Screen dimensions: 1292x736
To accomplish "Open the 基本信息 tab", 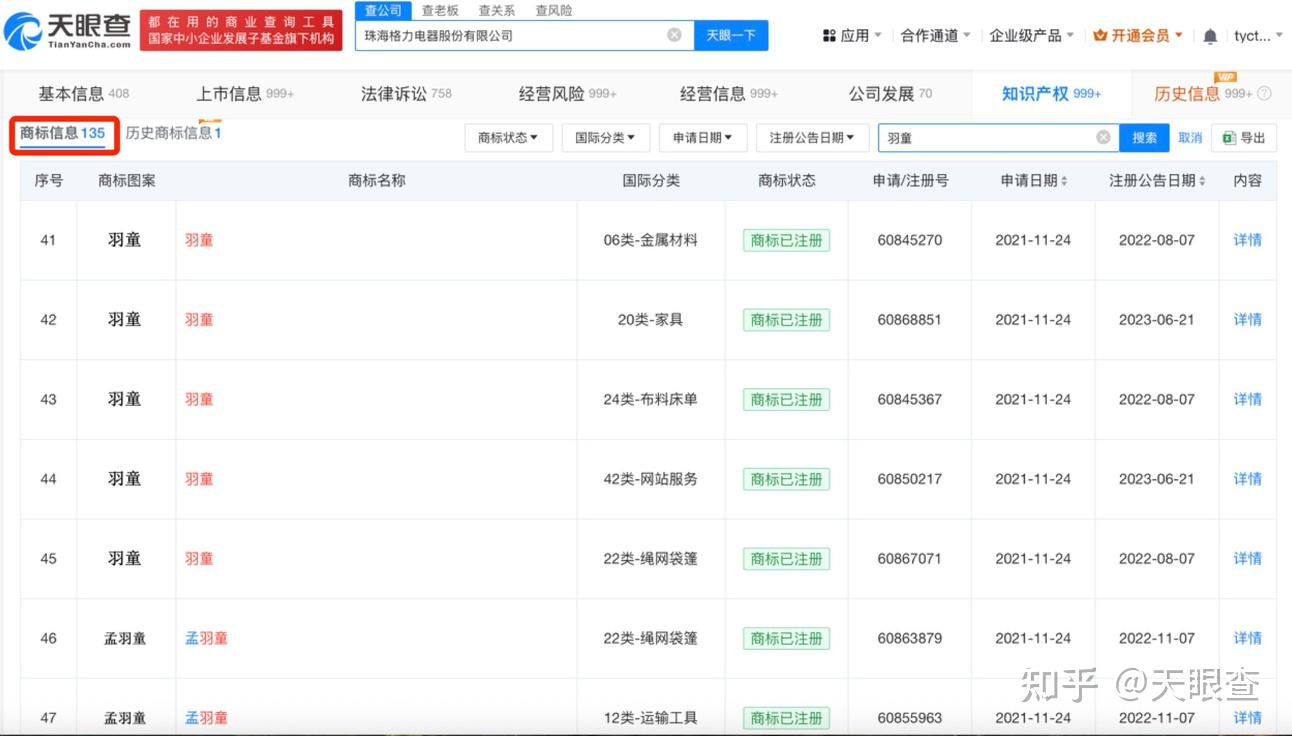I will click(84, 94).
